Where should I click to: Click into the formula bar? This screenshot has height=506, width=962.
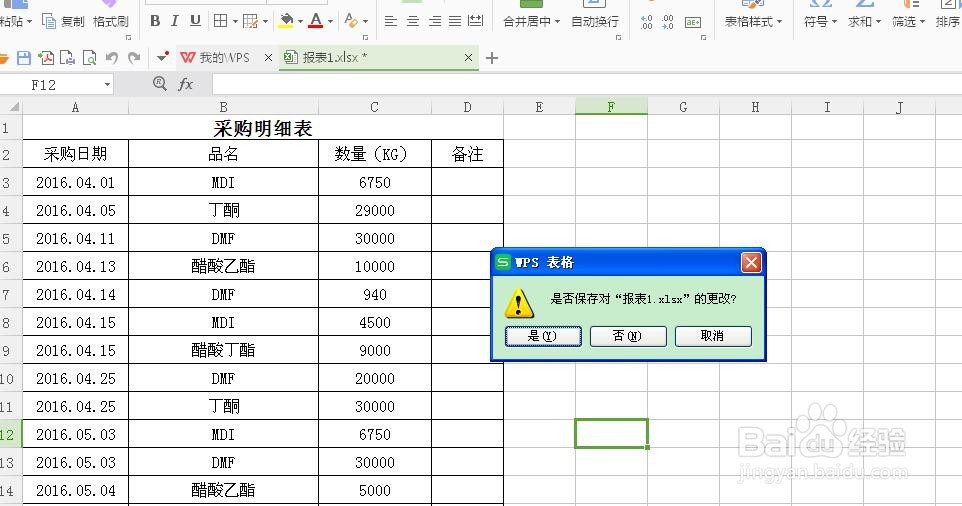tap(586, 84)
